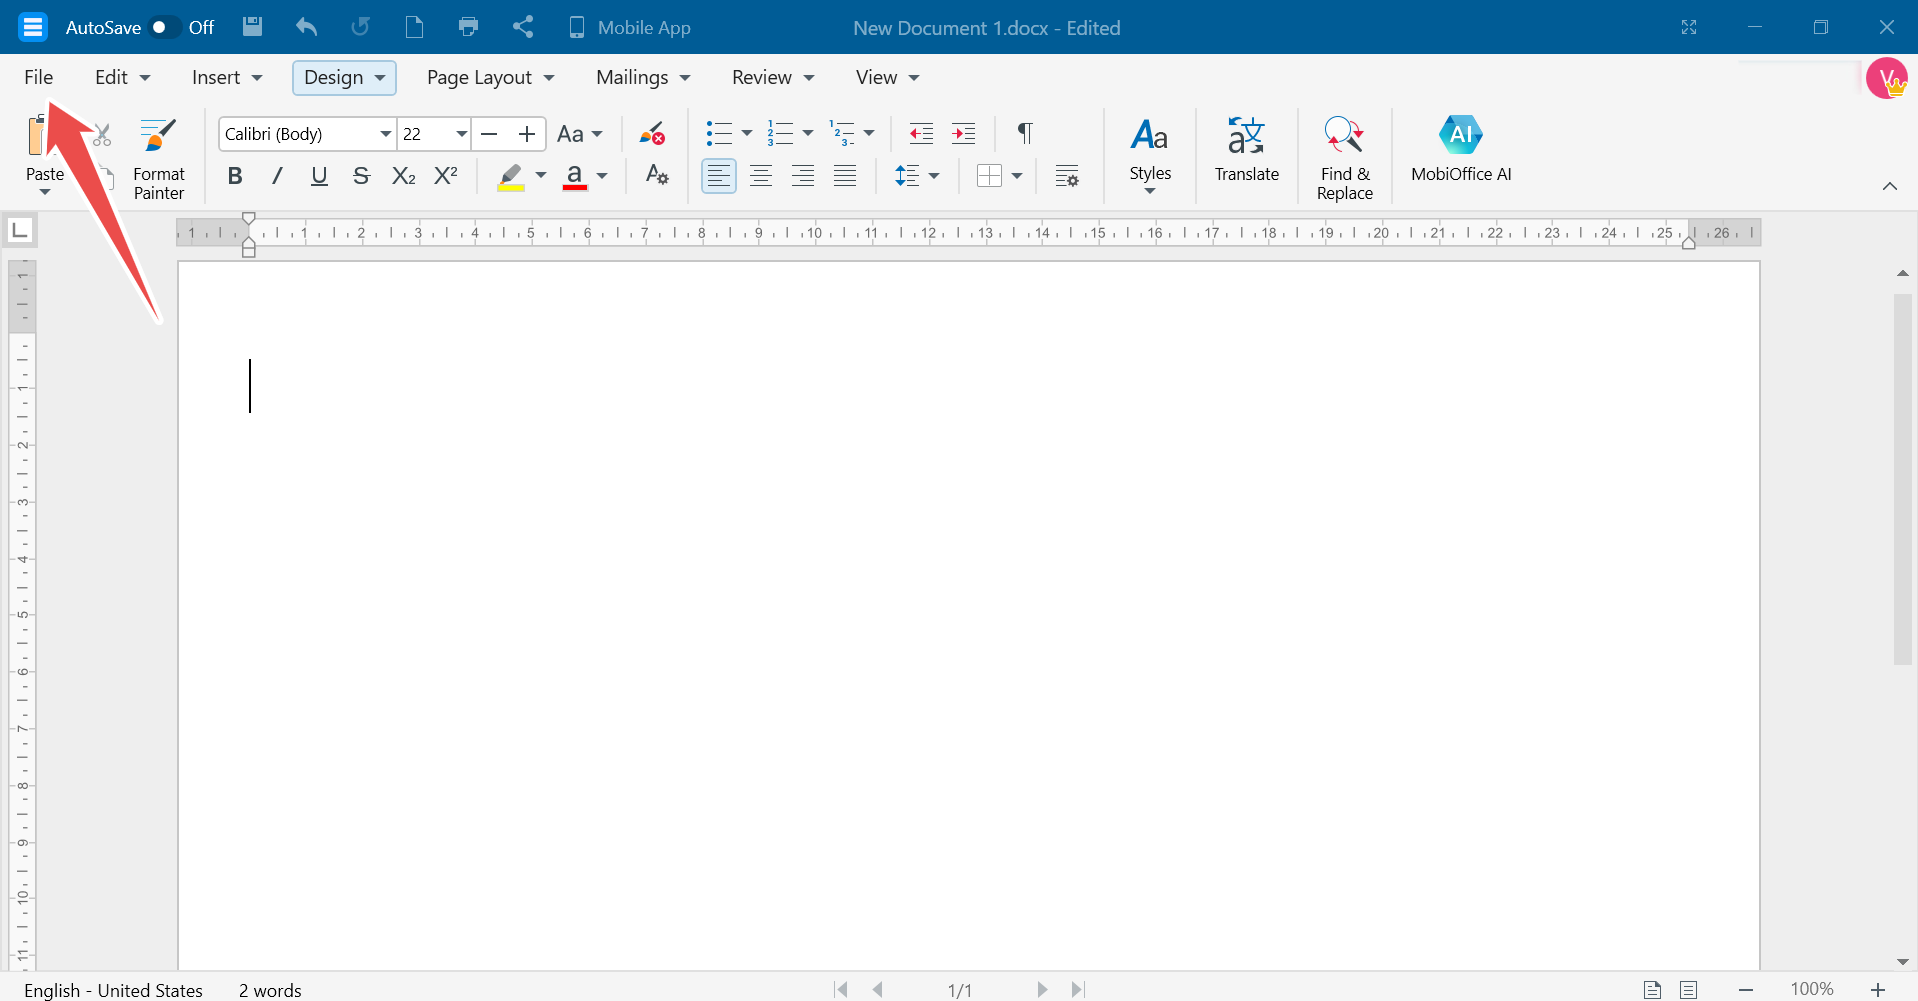Print the document using printer icon
1918x1001 pixels.
point(468,27)
